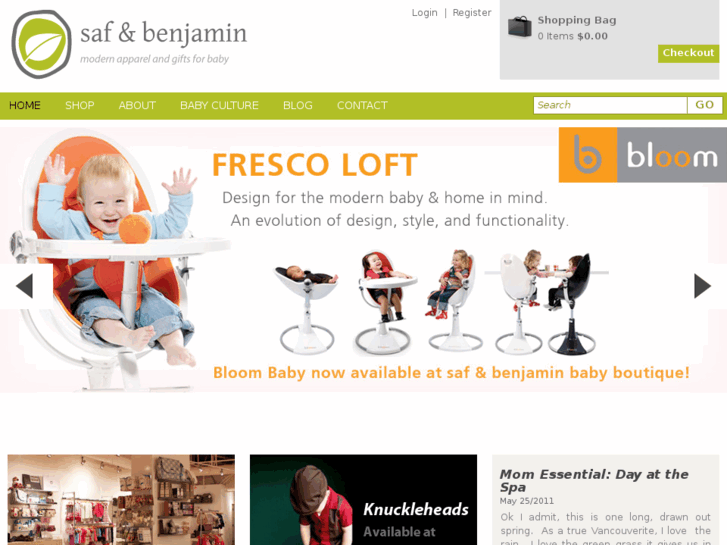
Task: Open the shopping bag icon
Action: click(x=519, y=27)
